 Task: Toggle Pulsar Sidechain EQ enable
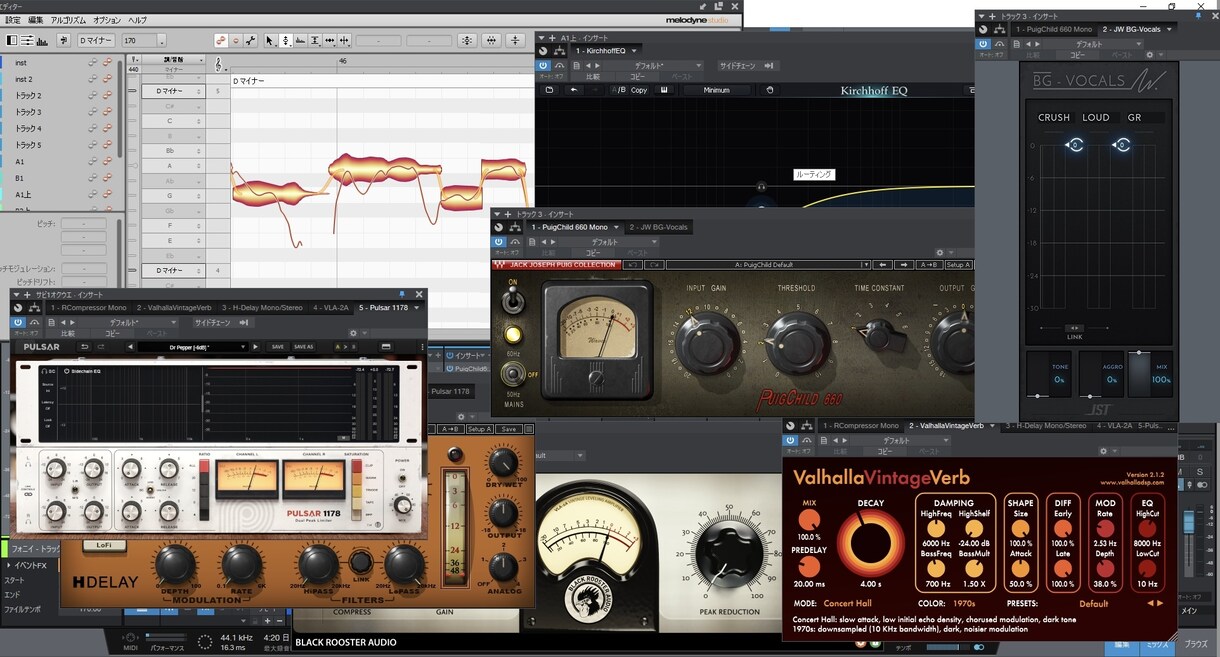67,371
